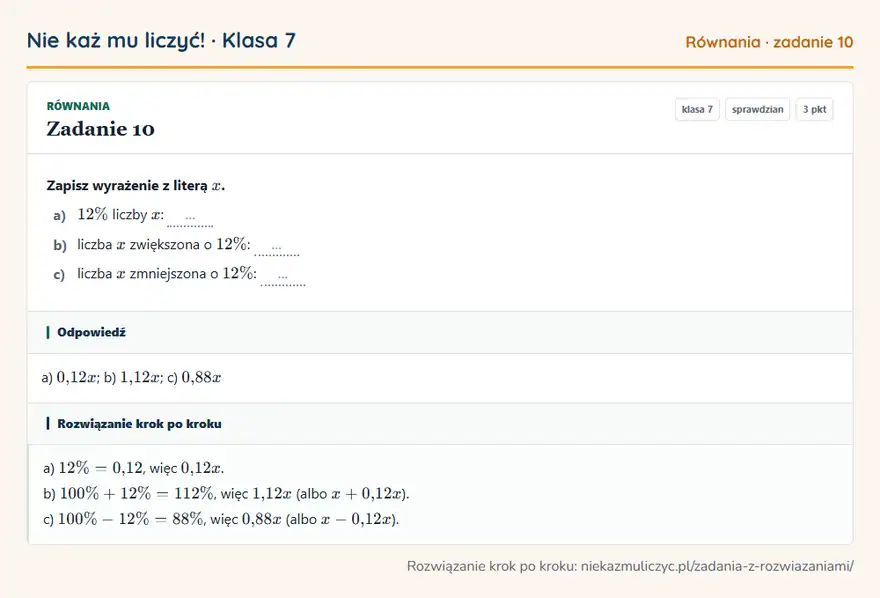
Task: Click the answer blank for item c)
Action: [283, 277]
